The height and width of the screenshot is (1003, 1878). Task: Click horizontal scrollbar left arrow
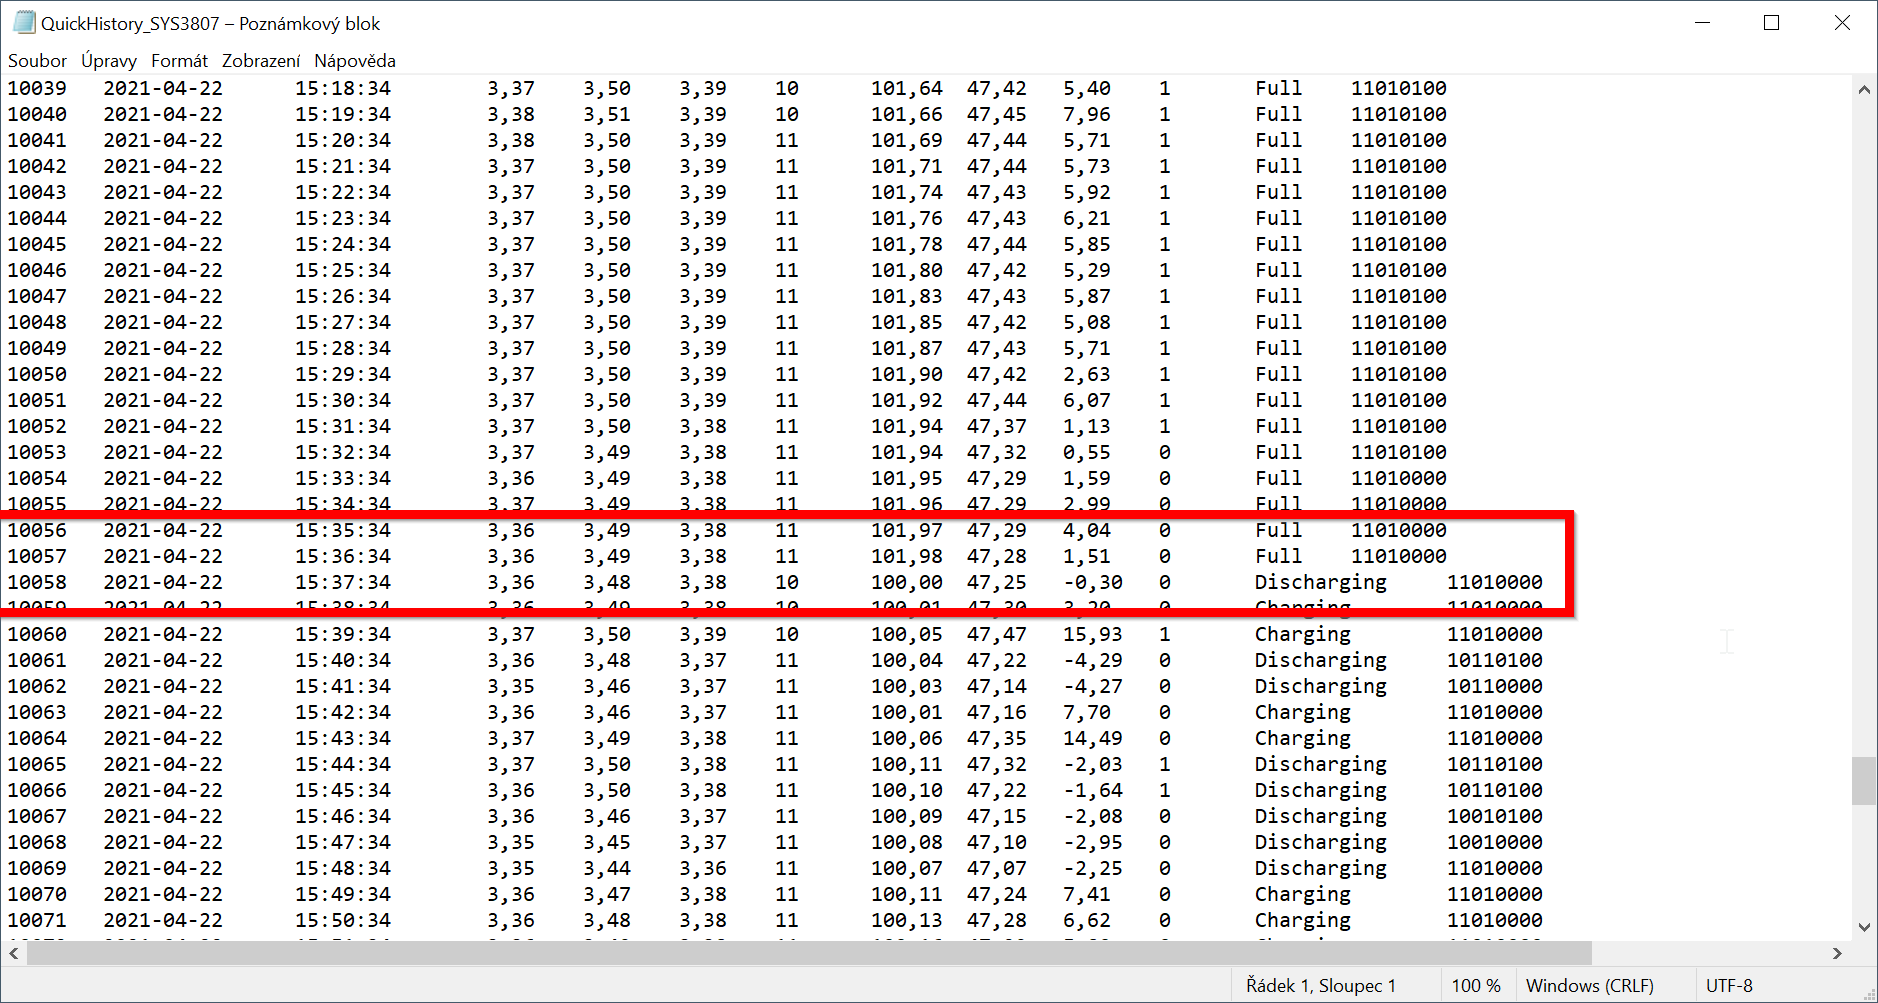pyautogui.click(x=14, y=953)
